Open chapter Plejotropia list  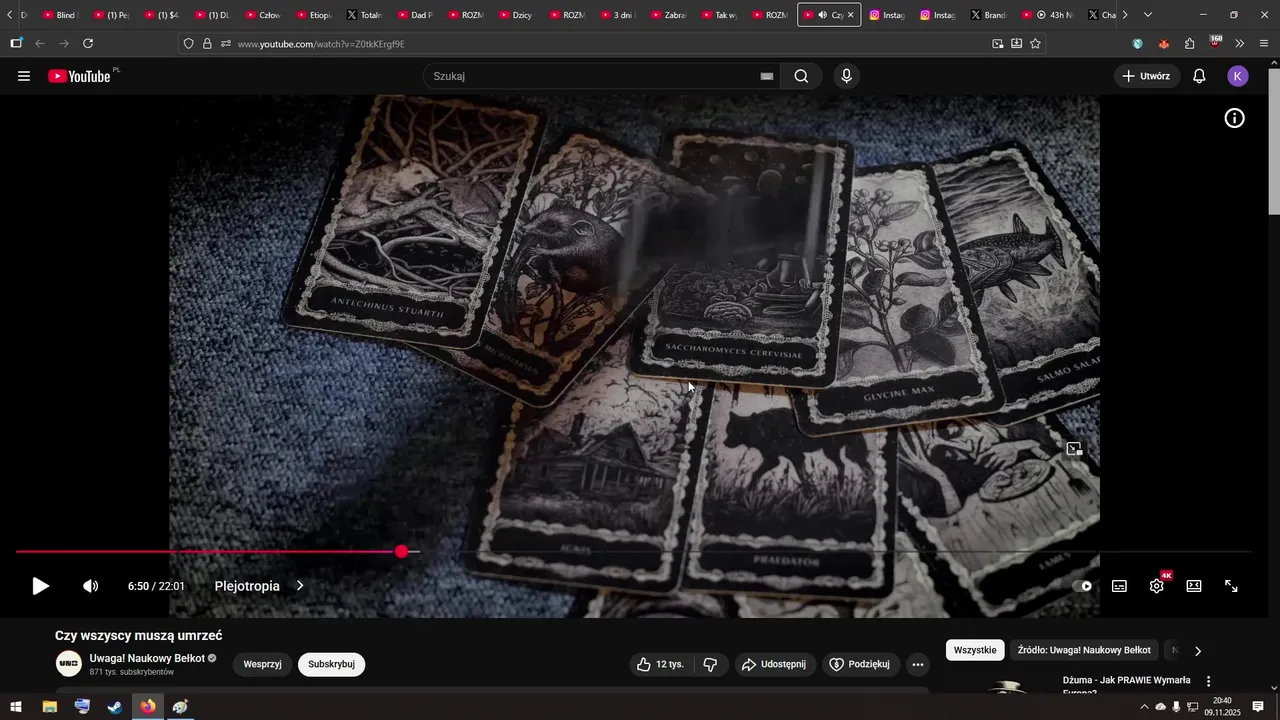(x=259, y=586)
